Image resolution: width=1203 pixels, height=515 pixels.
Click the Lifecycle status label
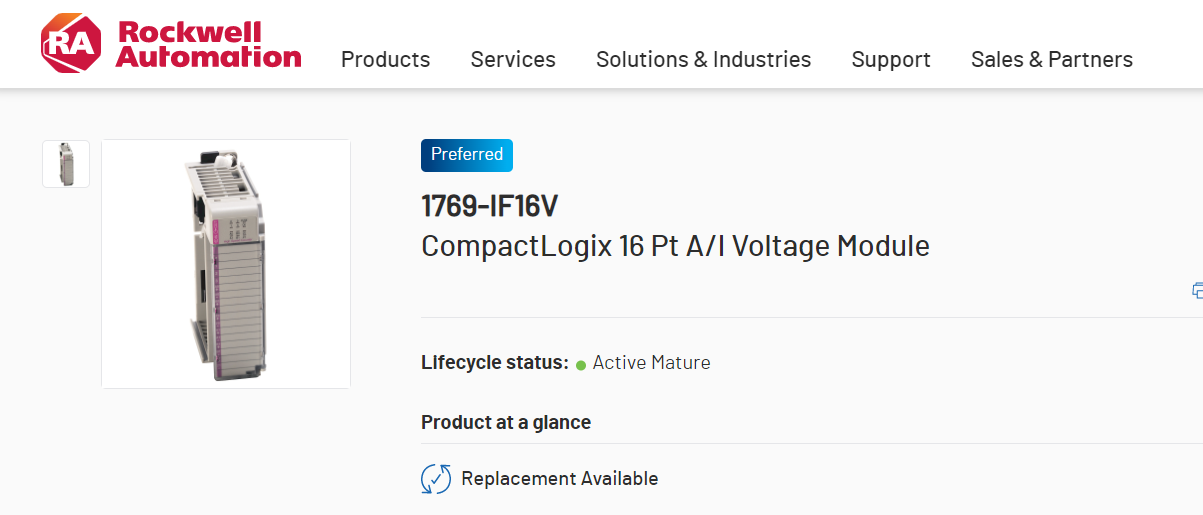pos(495,363)
